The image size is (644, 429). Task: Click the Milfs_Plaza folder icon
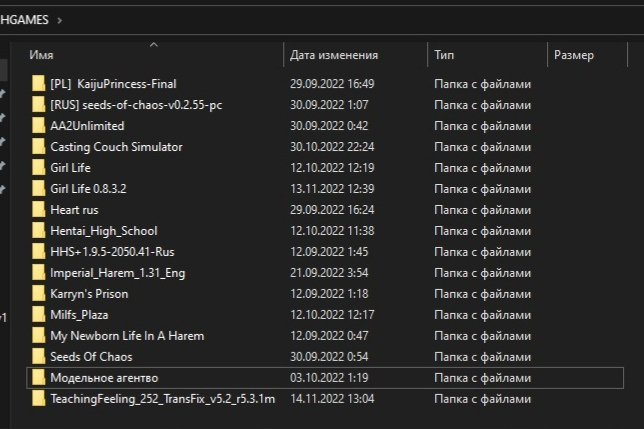(39, 314)
